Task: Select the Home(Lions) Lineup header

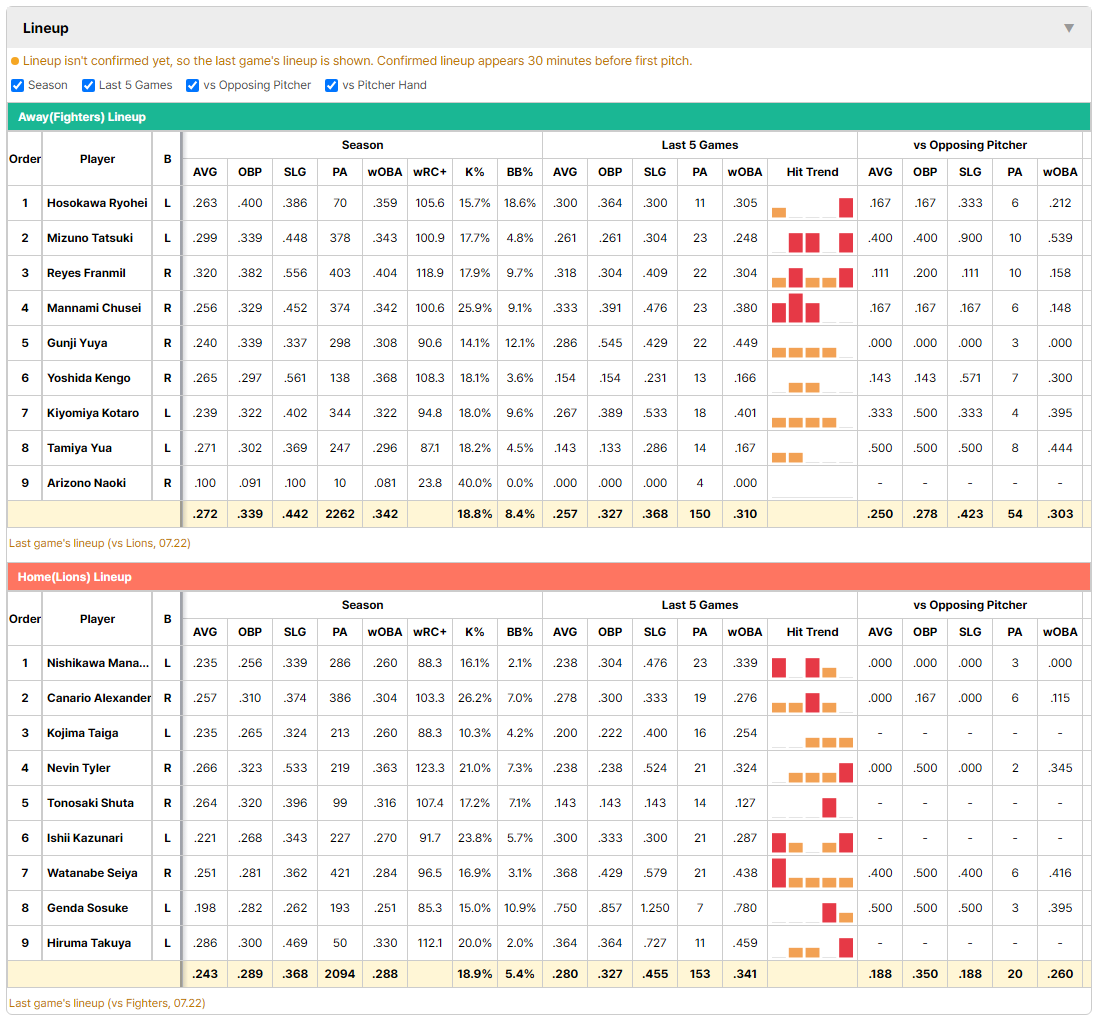Action: click(x=549, y=577)
